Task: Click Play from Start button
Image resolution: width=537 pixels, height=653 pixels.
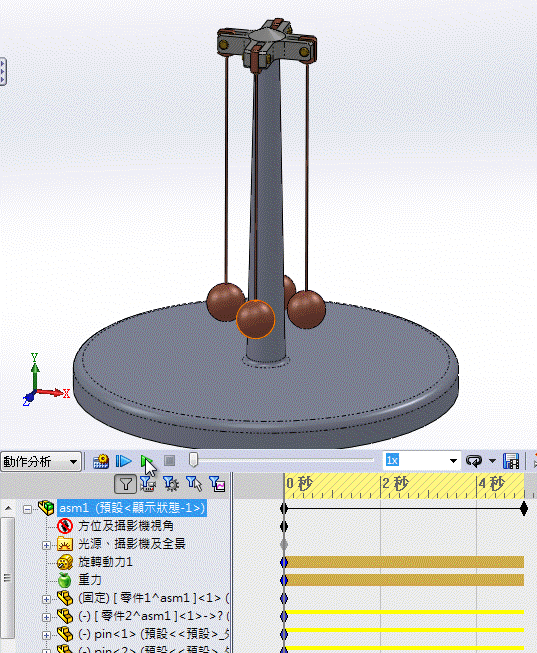Action: click(123, 461)
